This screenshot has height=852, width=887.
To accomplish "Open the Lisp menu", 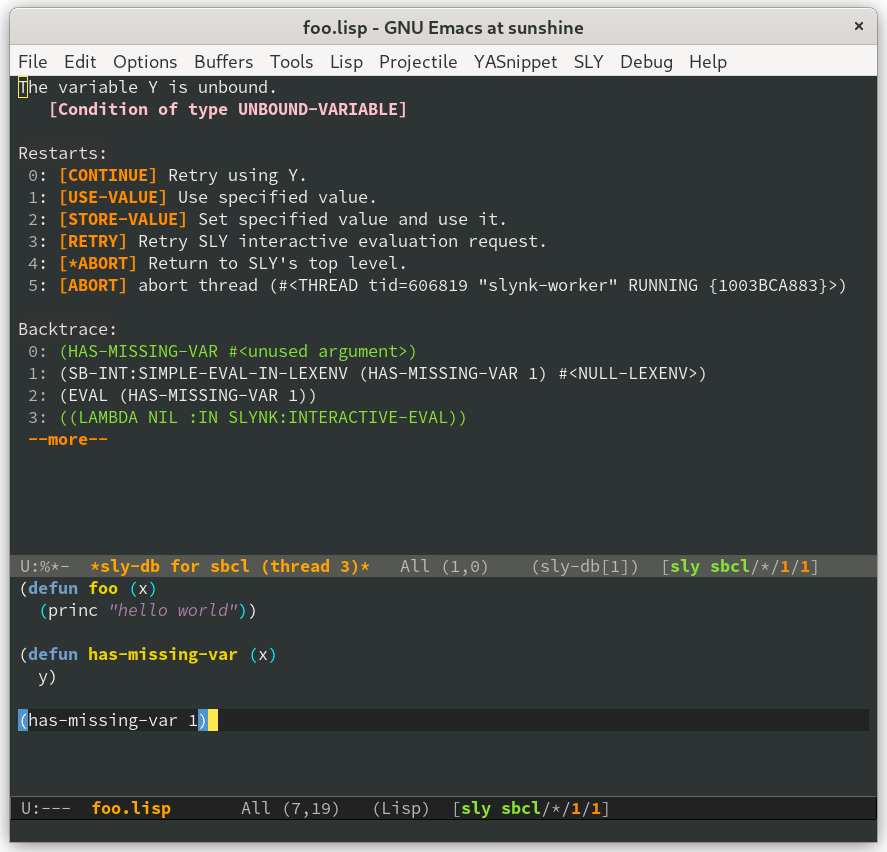I will click(x=346, y=62).
